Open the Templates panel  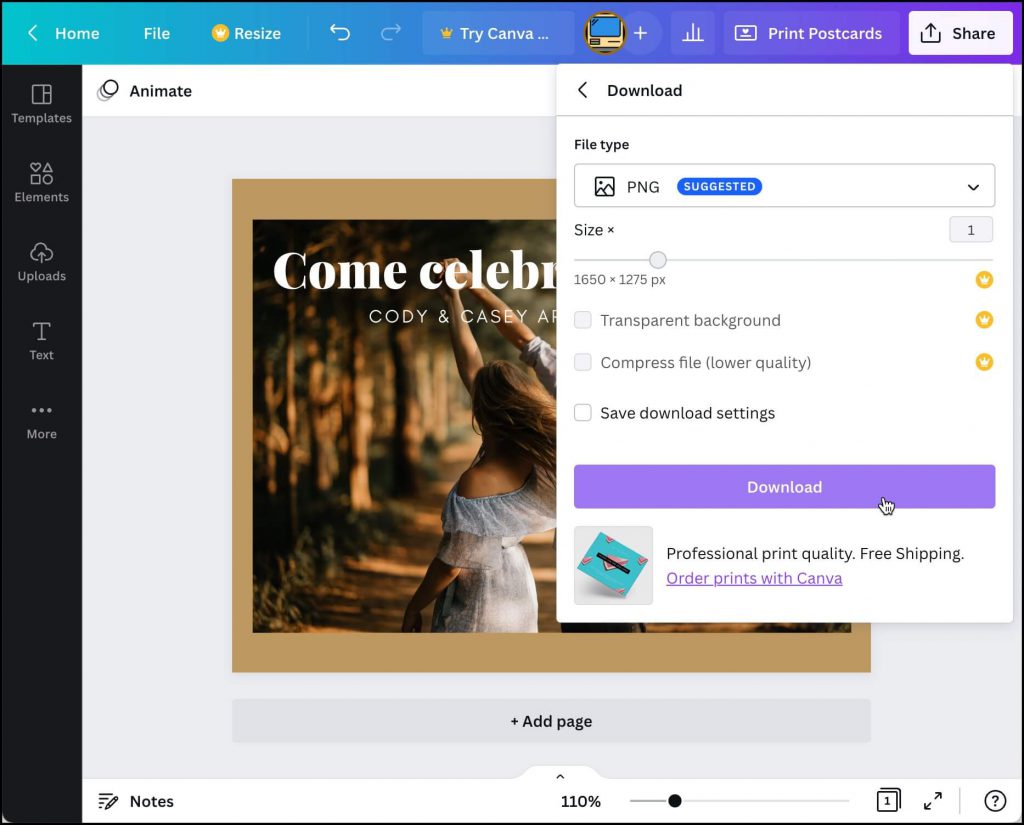(41, 104)
